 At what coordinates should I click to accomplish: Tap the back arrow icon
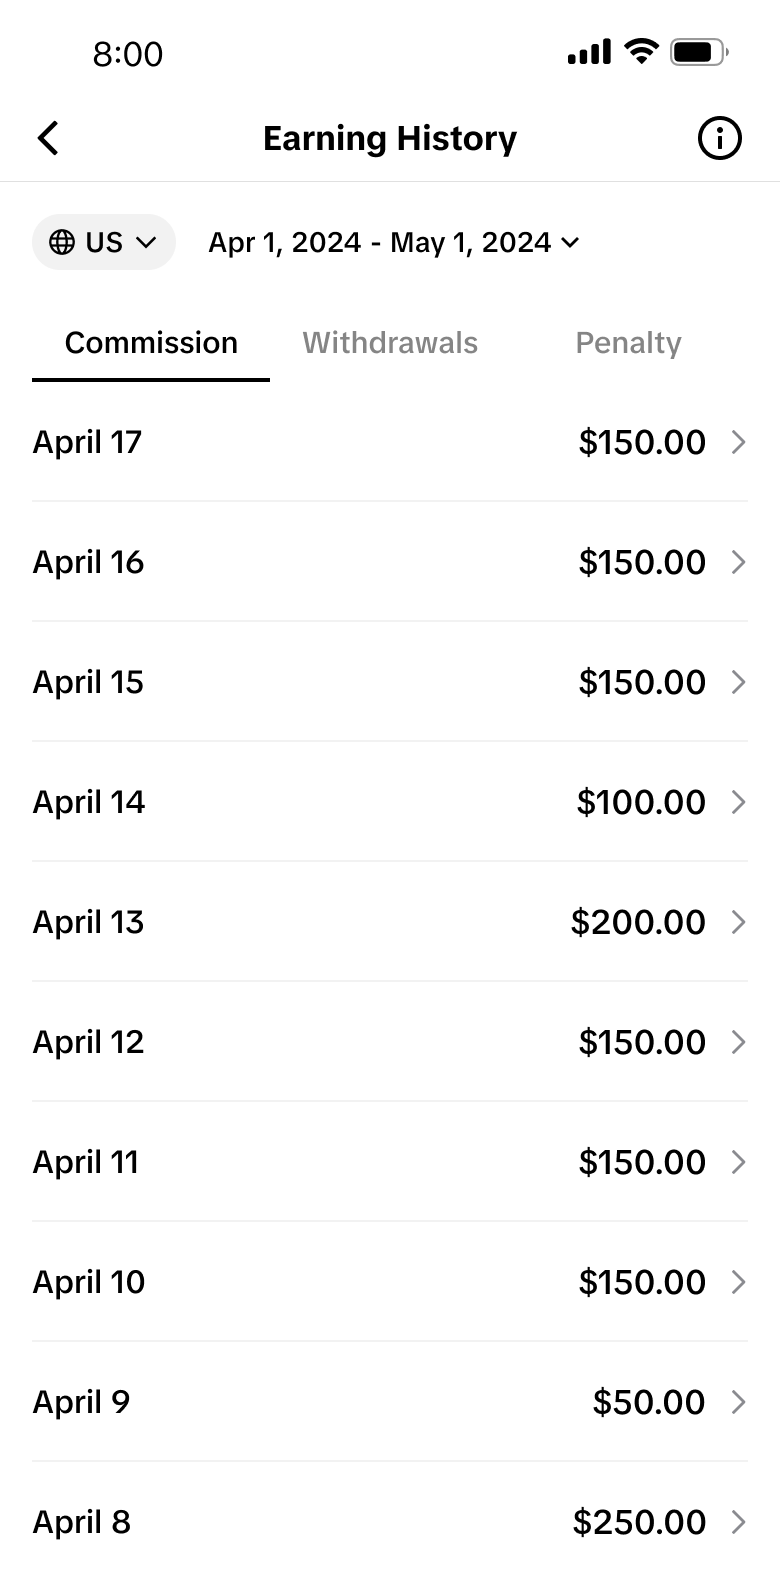(x=48, y=138)
